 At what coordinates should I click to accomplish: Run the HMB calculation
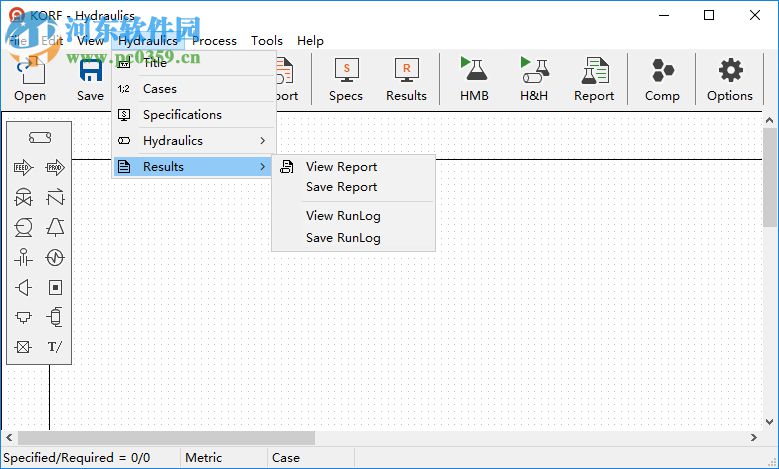point(474,79)
